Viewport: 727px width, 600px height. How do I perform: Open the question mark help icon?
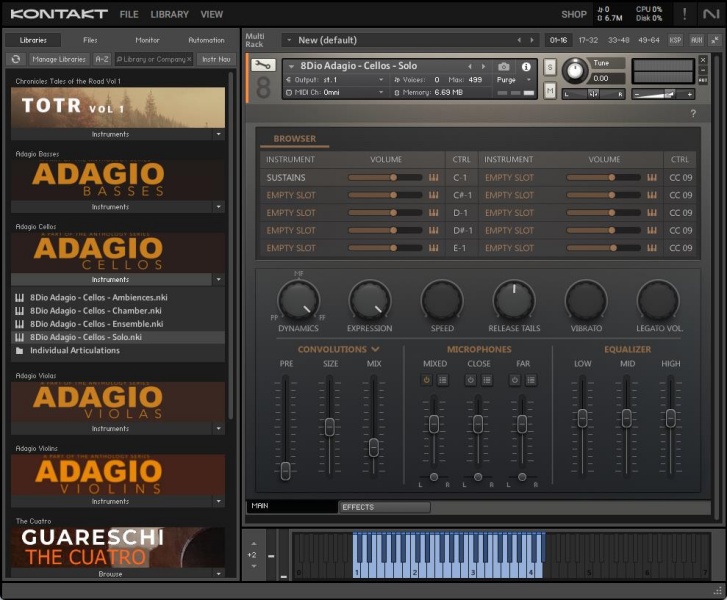coord(693,114)
